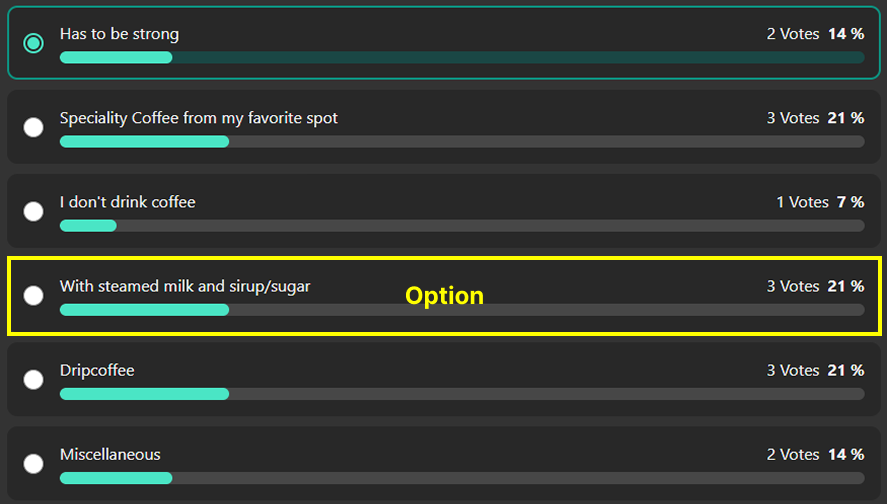887x504 pixels.
Task: Click the vote count for Dripcoffee
Action: click(793, 370)
